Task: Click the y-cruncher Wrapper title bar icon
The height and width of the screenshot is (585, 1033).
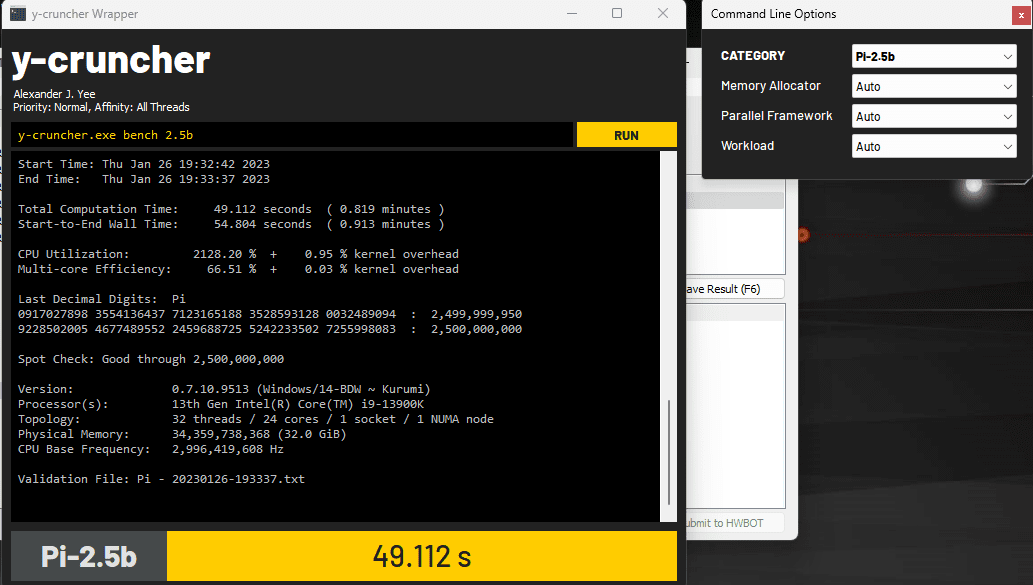Action: click(18, 14)
